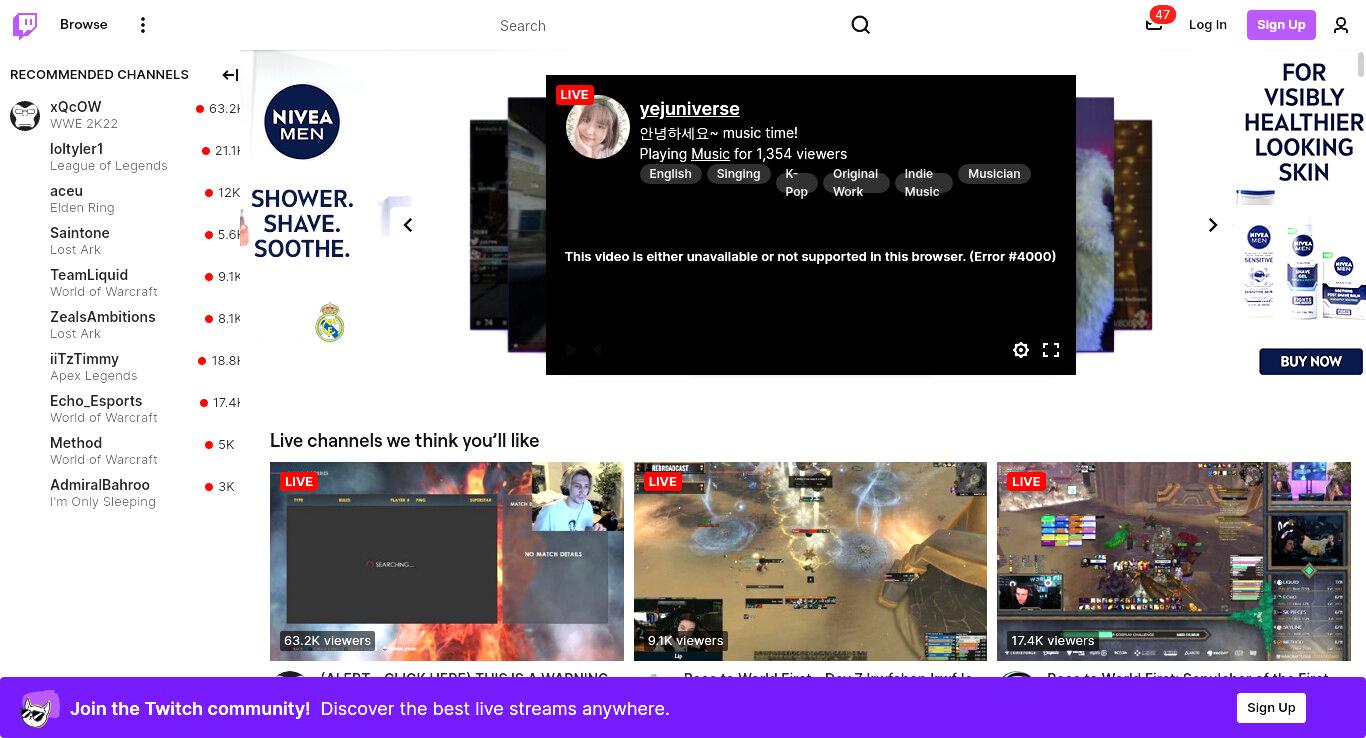This screenshot has width=1366, height=738.
Task: Click Sign Up in the purple banner
Action: (1271, 708)
